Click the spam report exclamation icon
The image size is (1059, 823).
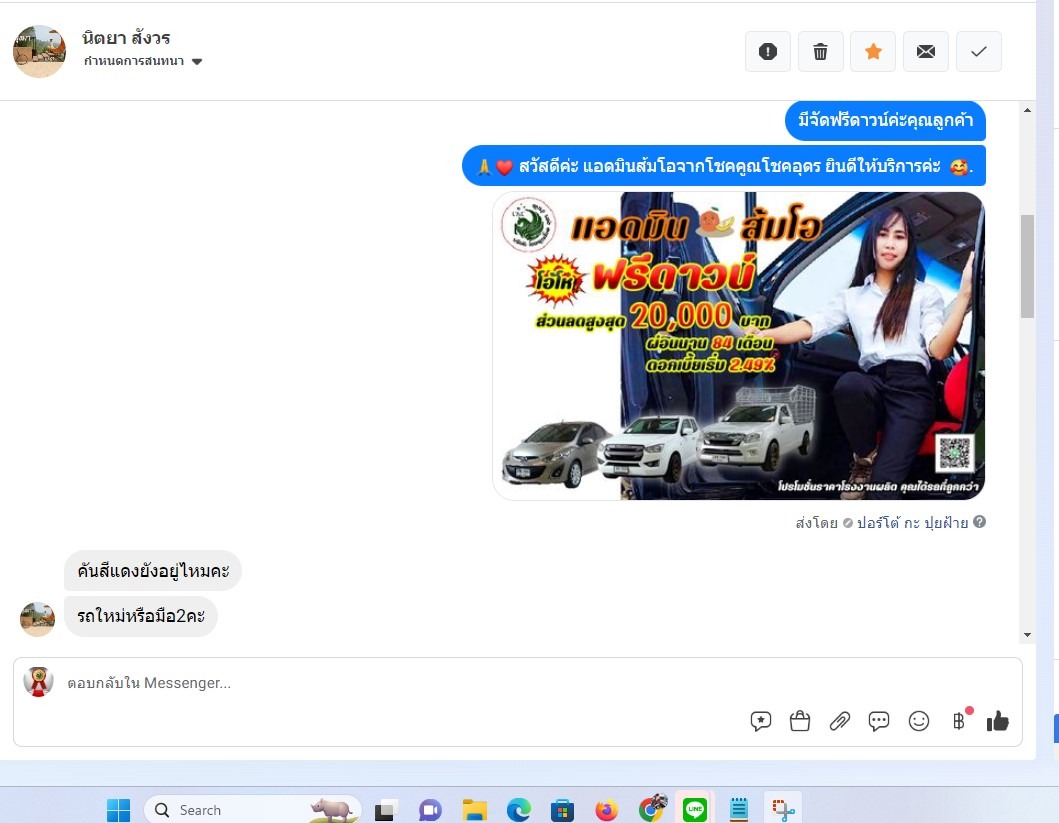pos(768,52)
